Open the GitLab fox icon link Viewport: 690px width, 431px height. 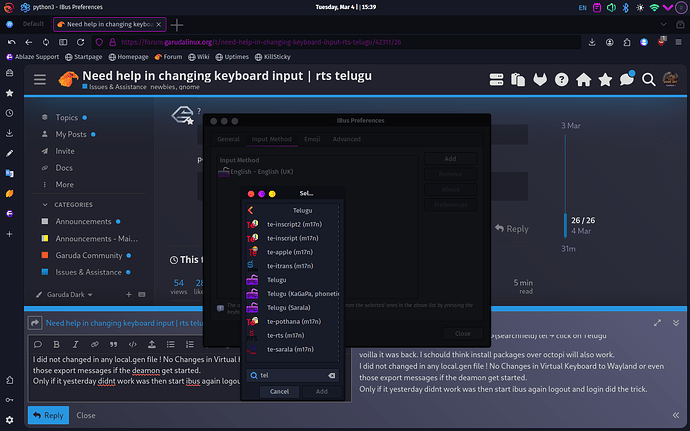pos(540,80)
